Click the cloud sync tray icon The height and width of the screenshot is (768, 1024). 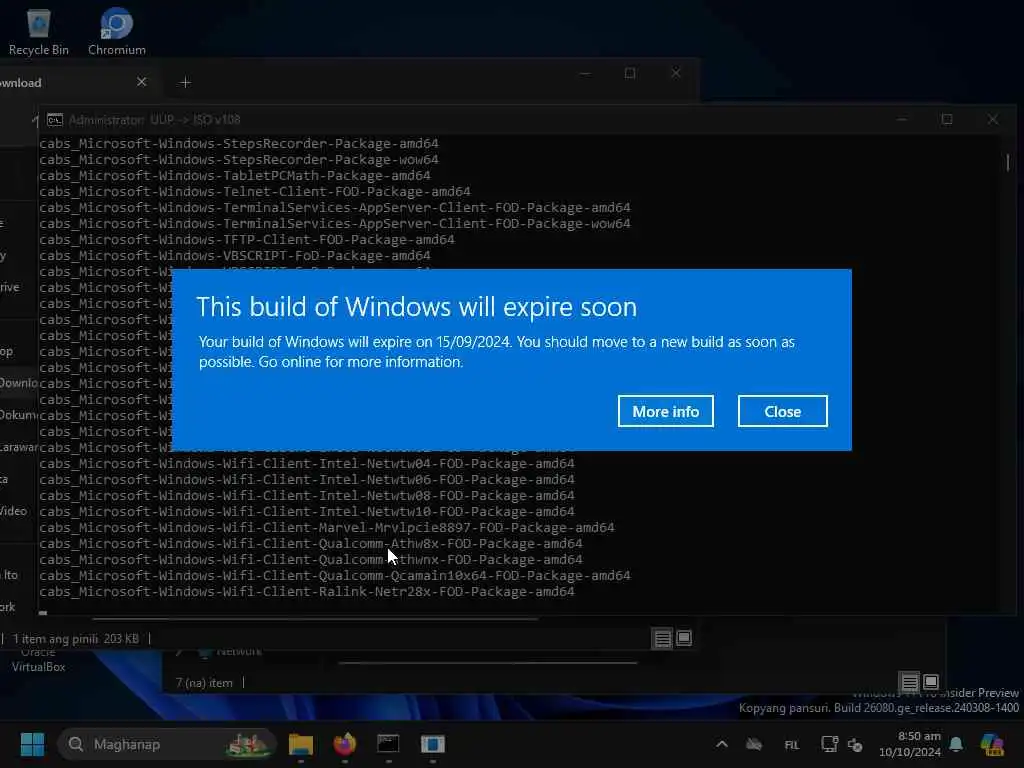(x=754, y=744)
